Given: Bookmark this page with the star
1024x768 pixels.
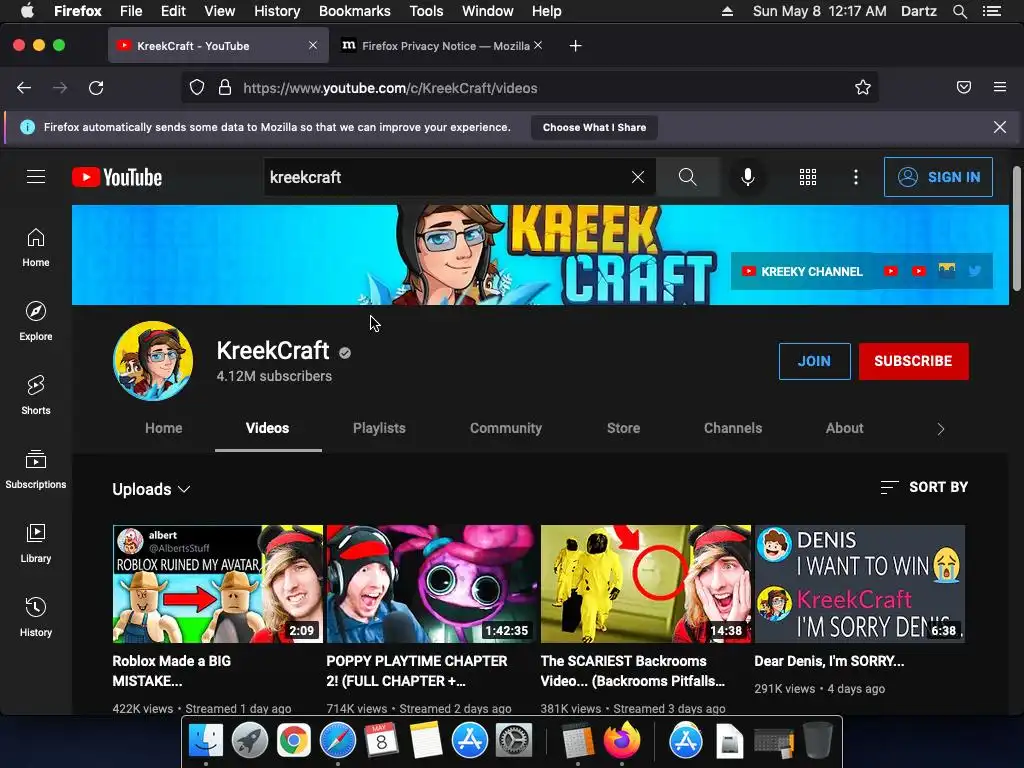Looking at the screenshot, I should [863, 88].
